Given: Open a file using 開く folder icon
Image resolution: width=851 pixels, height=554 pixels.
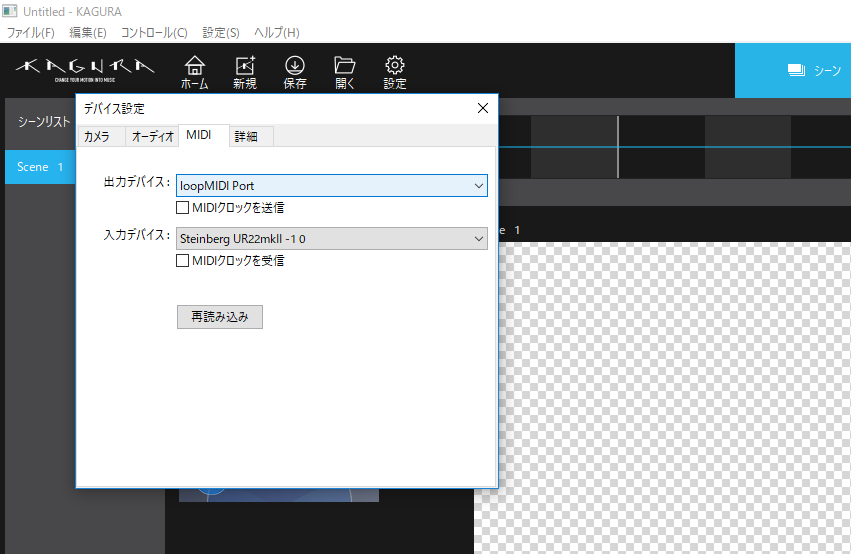Looking at the screenshot, I should pyautogui.click(x=345, y=72).
